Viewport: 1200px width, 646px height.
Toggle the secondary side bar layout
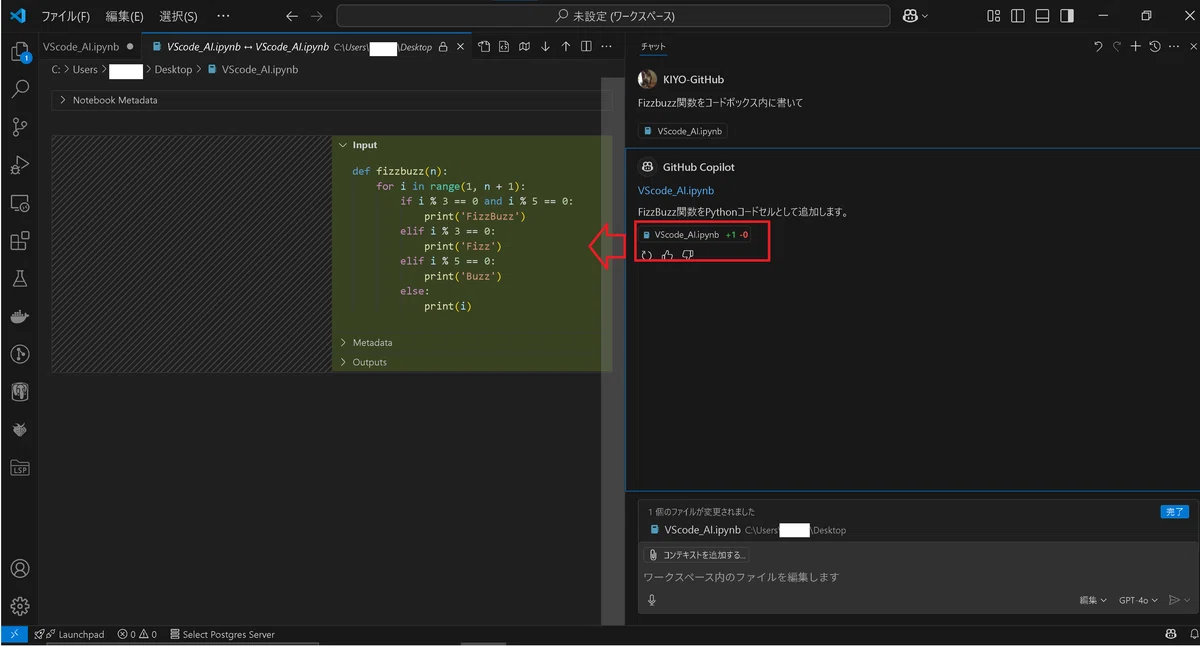1067,16
